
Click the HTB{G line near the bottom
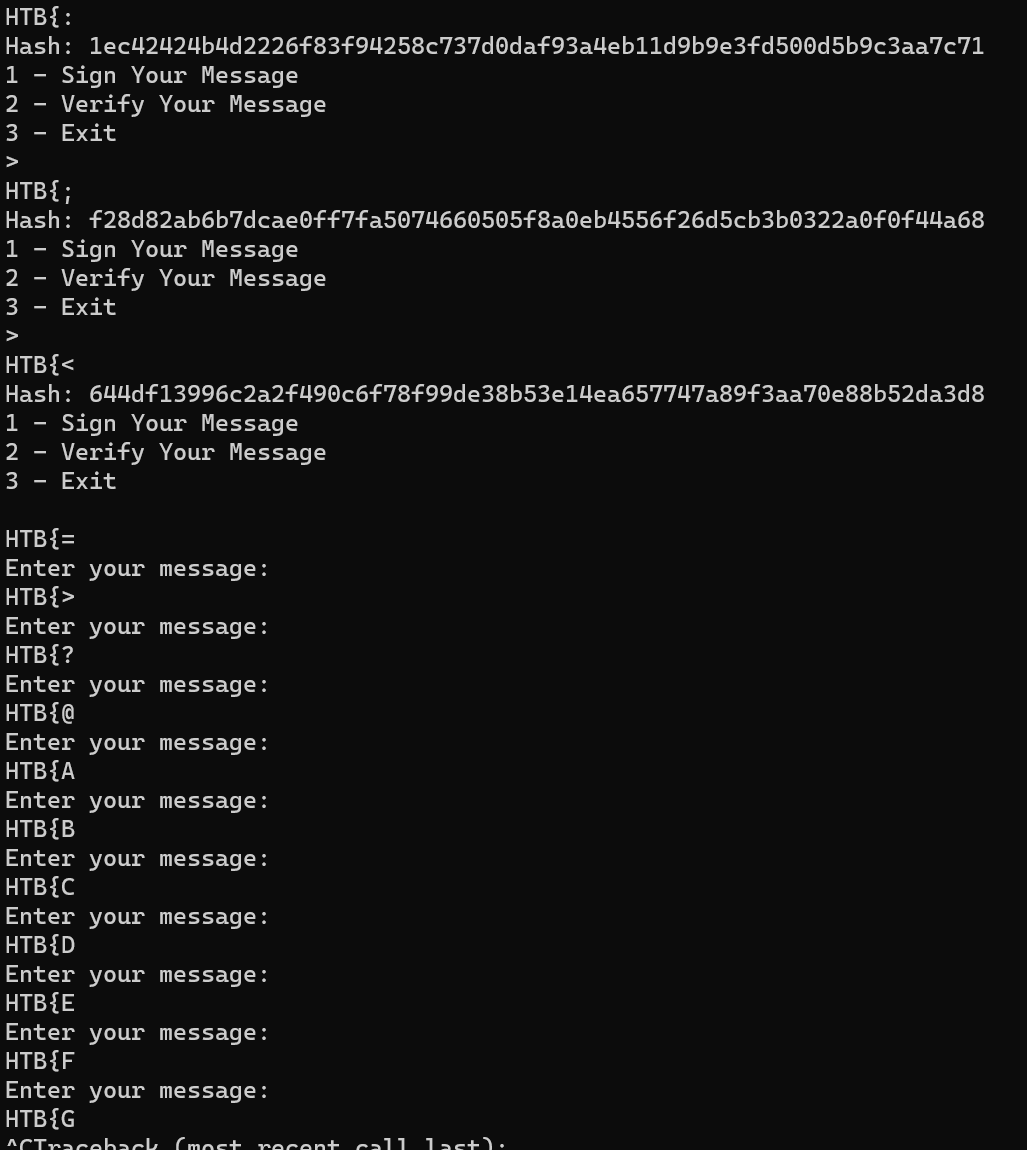click(40, 1118)
